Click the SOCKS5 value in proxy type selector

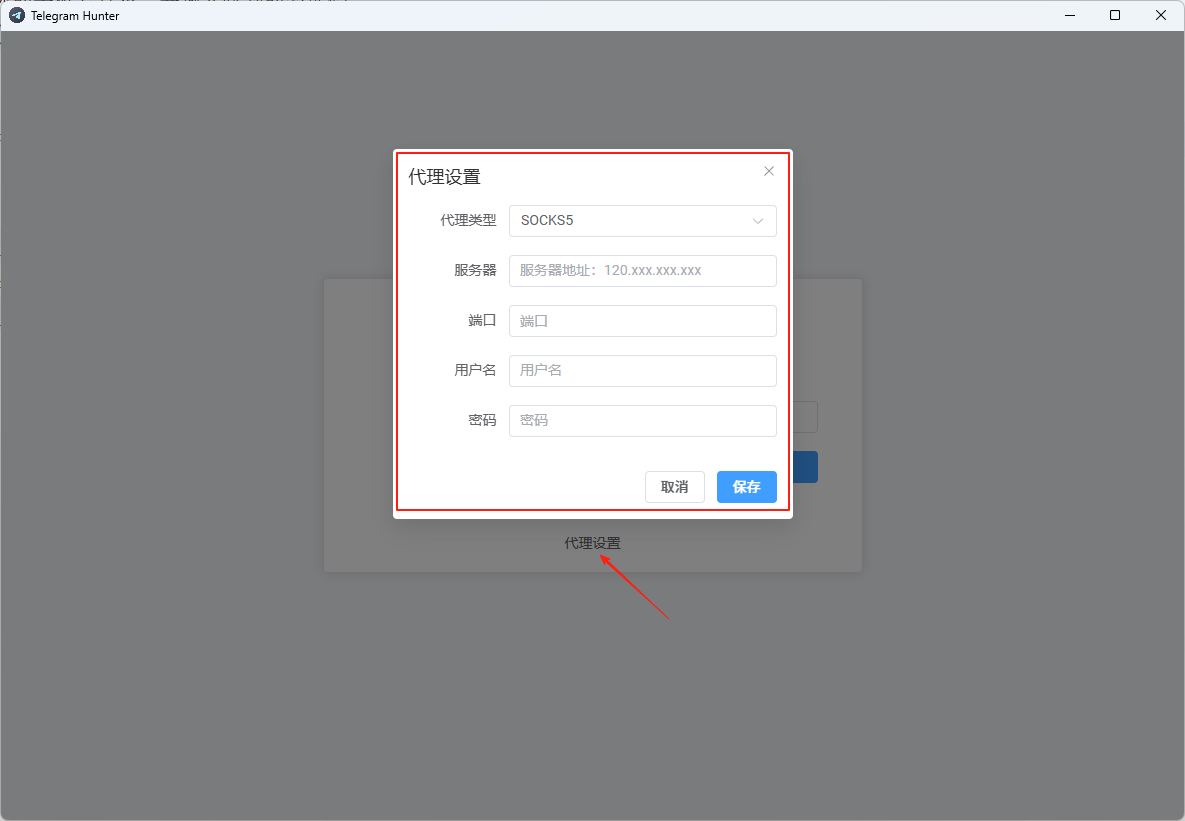click(547, 220)
